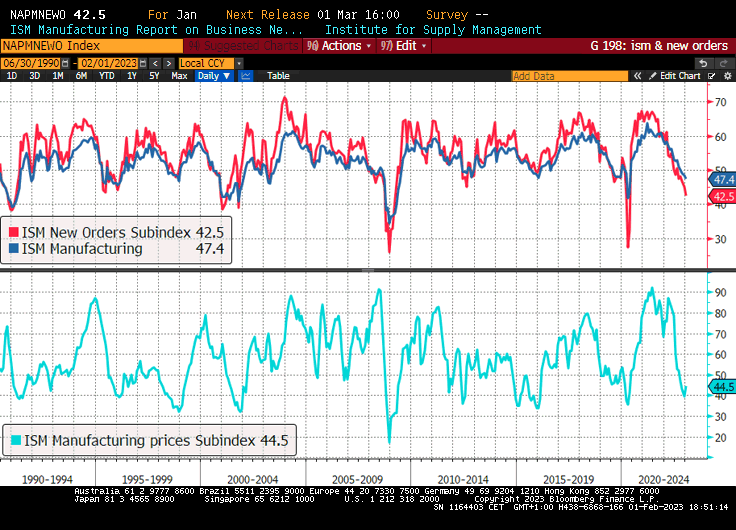Viewport: 736px width, 530px height.
Task: Click red ISM New Orders Subindex legend swatch
Action: 14,232
